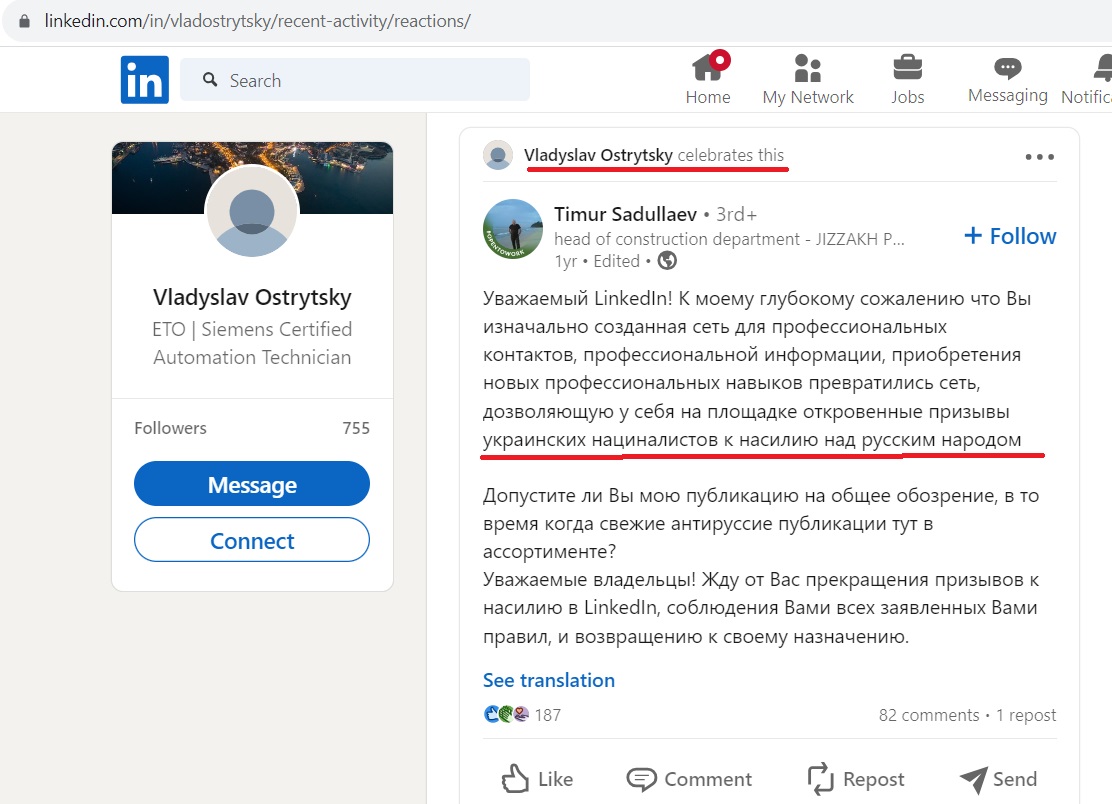Click Timur Sadullaev's profile photo

[513, 229]
